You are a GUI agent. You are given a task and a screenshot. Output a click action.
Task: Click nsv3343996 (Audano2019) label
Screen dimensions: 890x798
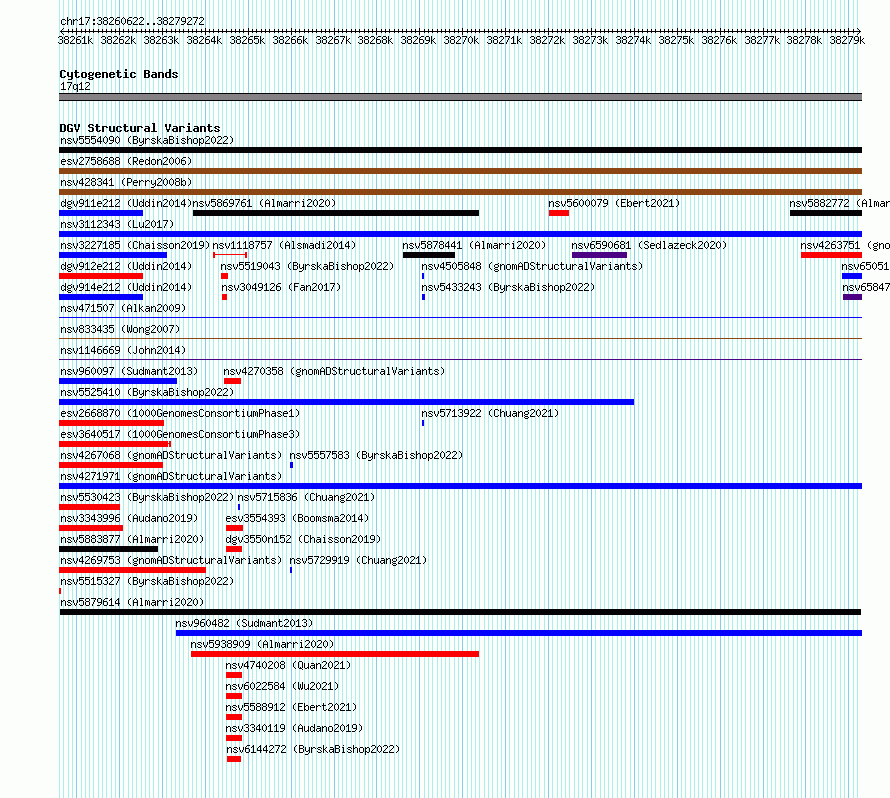[x=129, y=518]
